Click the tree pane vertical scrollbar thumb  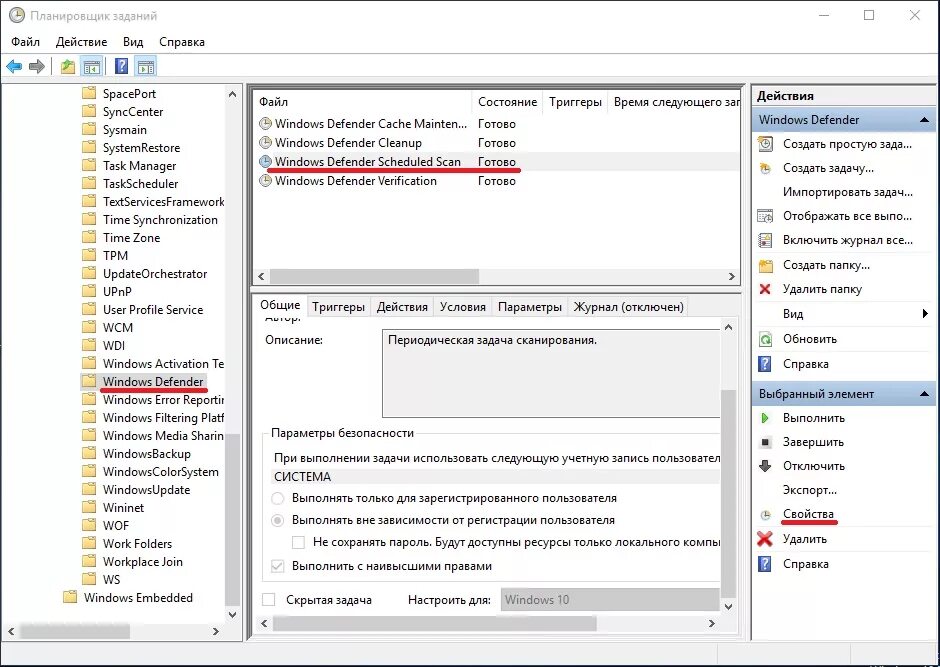coord(233,519)
